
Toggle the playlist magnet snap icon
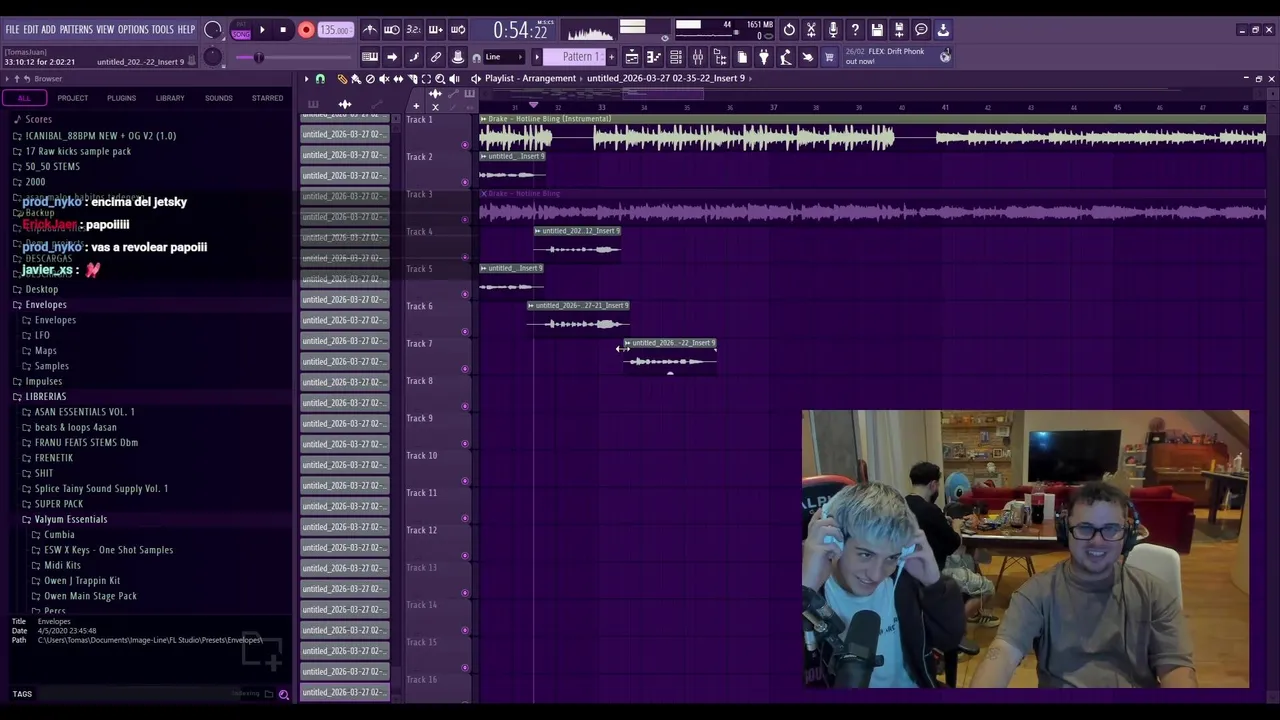(x=320, y=78)
